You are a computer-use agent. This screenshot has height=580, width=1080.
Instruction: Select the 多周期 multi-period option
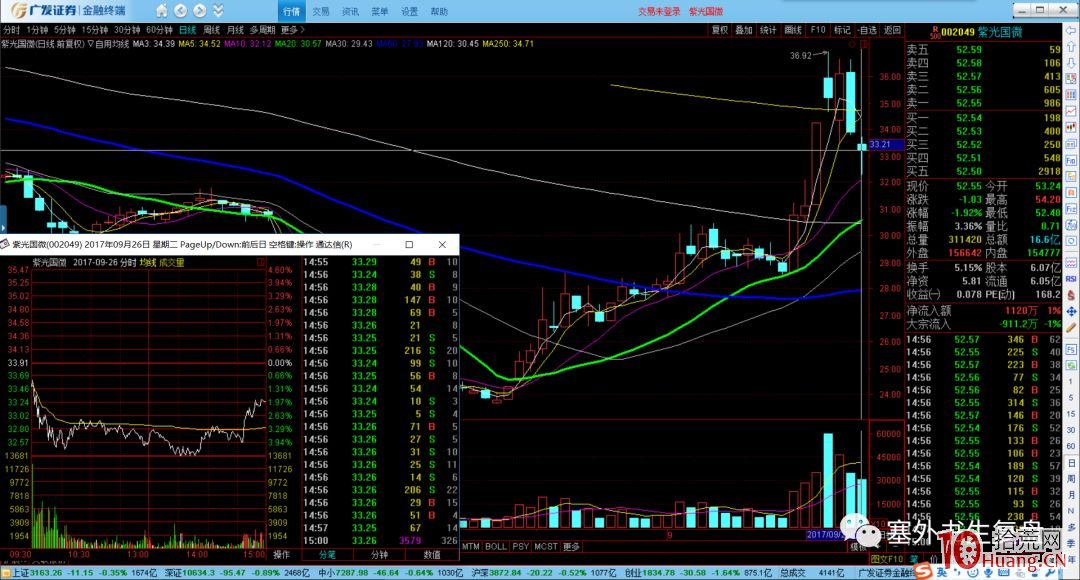[262, 30]
